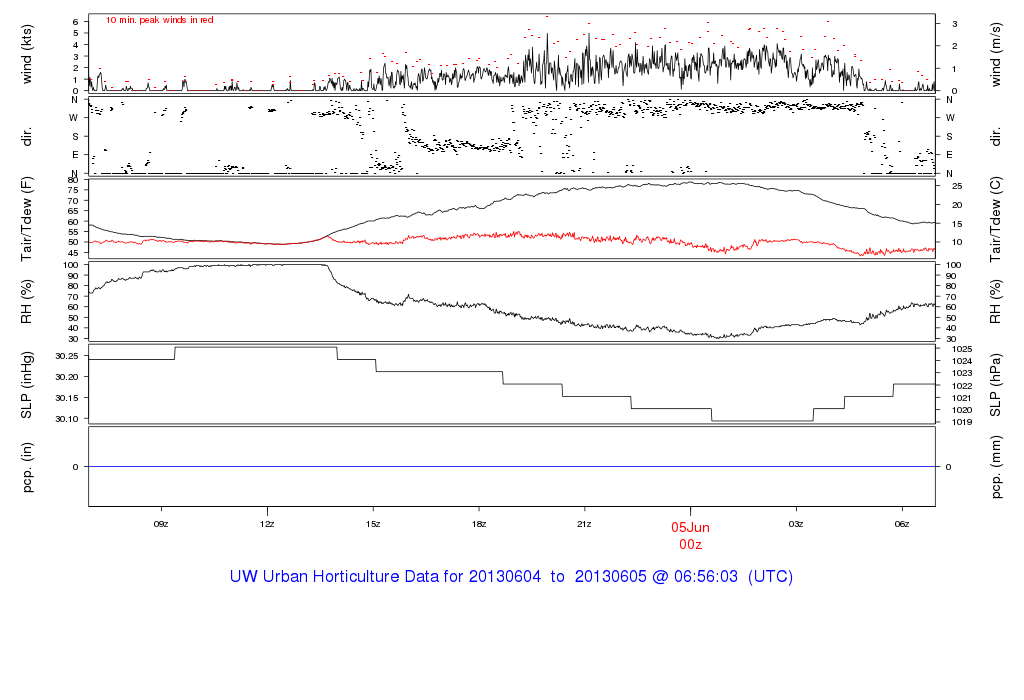The height and width of the screenshot is (700, 1024).
Task: Click the left 'RH (%)' axis label
Action: tap(26, 301)
